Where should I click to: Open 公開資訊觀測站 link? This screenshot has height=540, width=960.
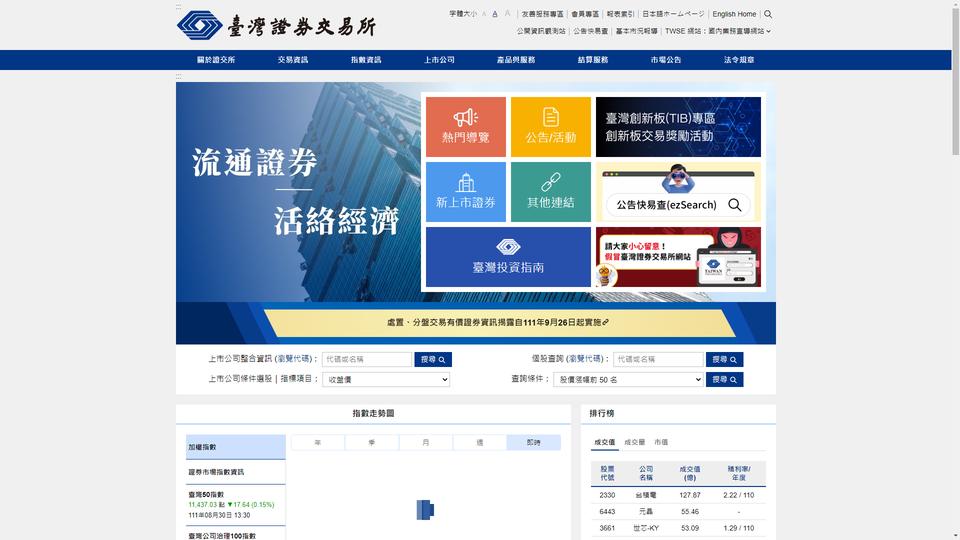[x=541, y=31]
